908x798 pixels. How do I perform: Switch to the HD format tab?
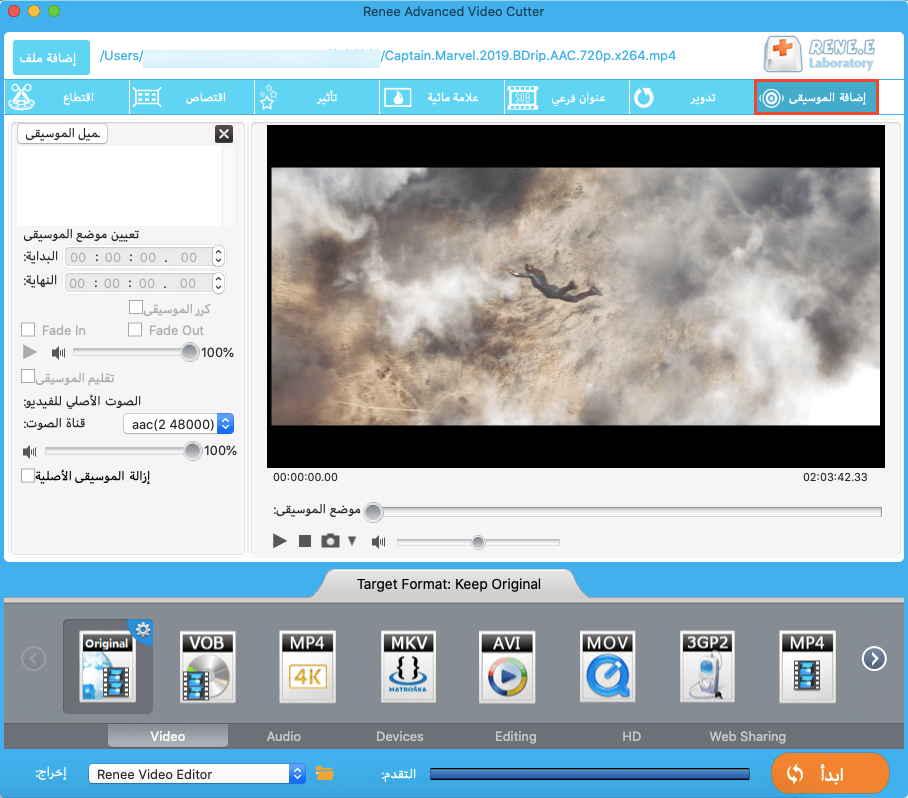pyautogui.click(x=631, y=736)
